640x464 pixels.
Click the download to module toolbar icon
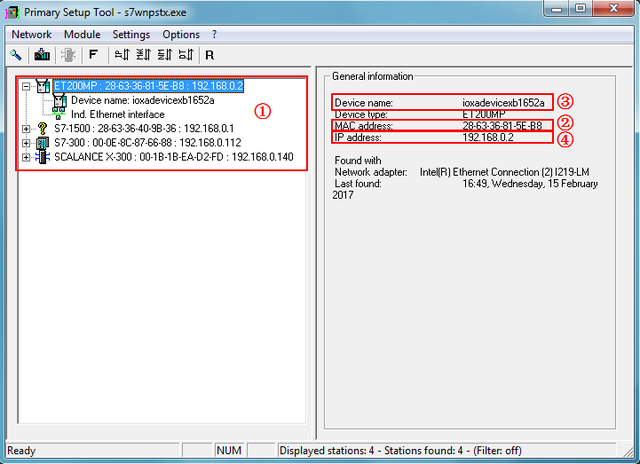click(x=42, y=55)
